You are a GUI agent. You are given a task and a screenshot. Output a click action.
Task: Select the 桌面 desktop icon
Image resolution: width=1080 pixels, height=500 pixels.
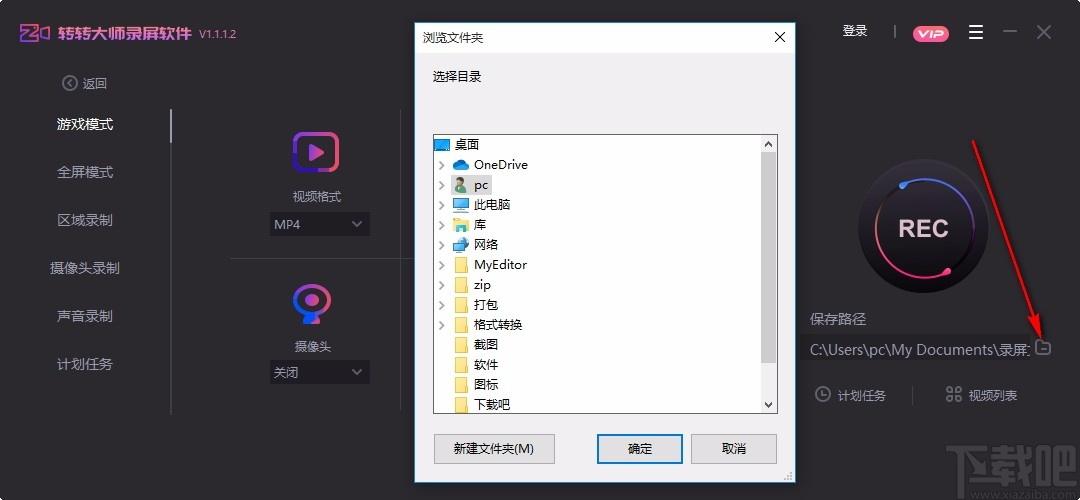(442, 145)
